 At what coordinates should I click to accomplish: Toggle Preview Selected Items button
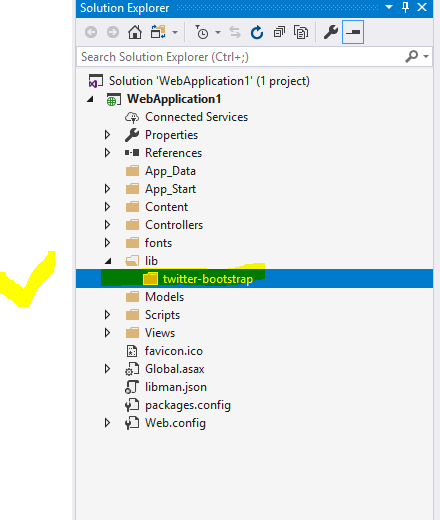[353, 32]
